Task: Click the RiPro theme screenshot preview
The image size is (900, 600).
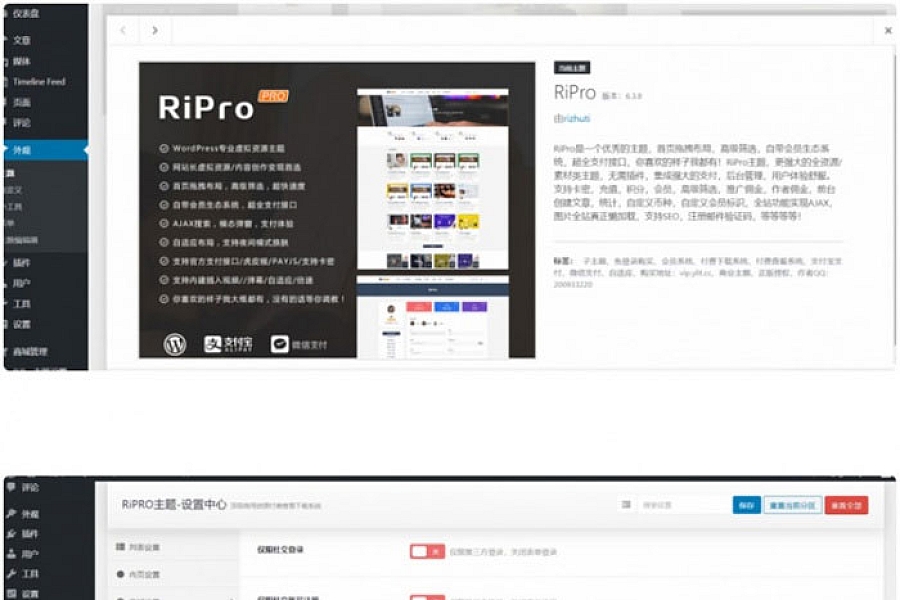Action: tap(337, 210)
